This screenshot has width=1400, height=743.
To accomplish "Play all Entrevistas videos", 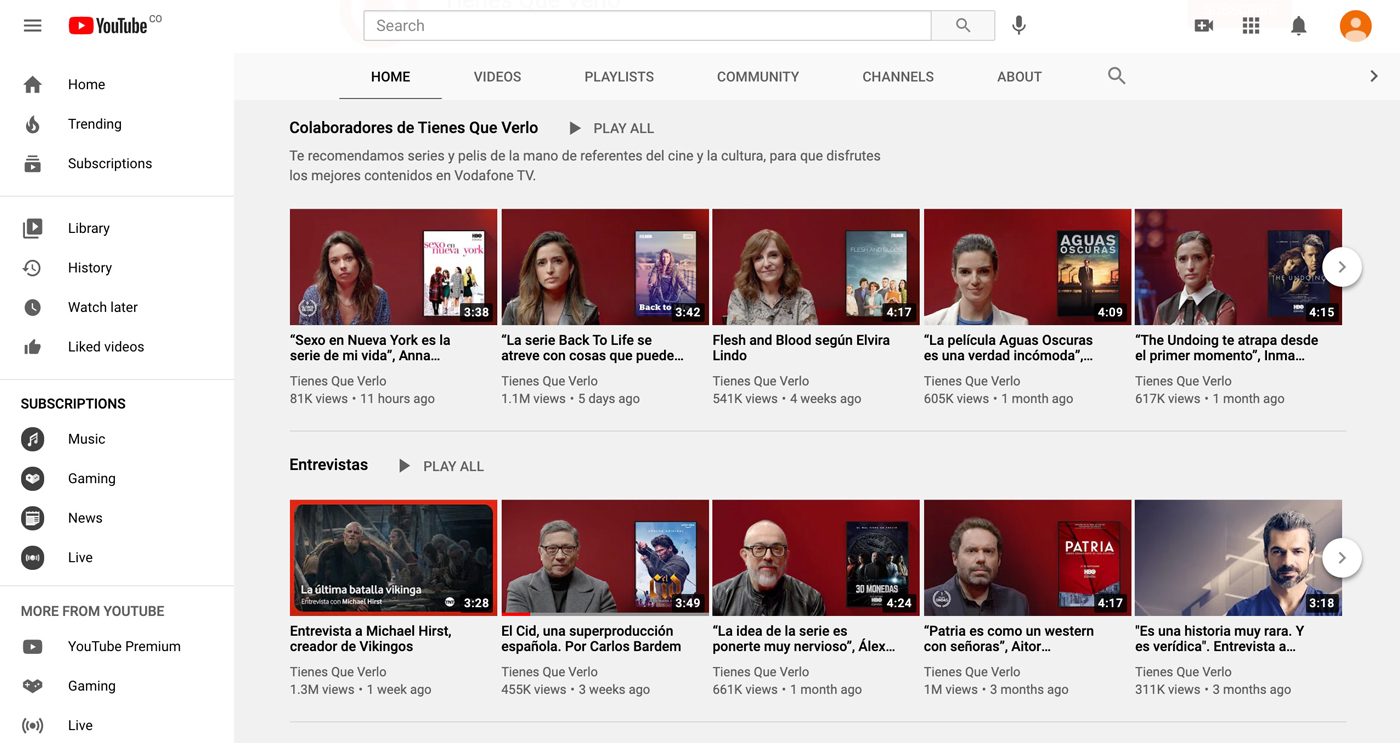I will coord(441,466).
